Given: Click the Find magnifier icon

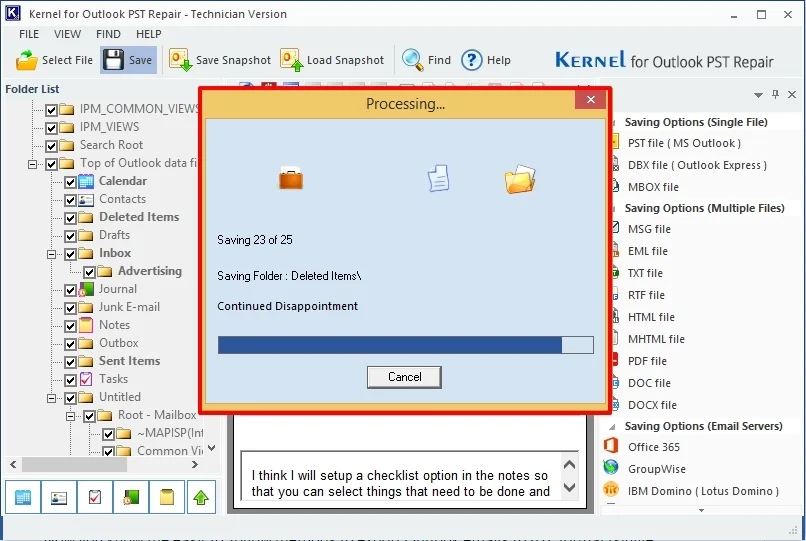Looking at the screenshot, I should 412,60.
